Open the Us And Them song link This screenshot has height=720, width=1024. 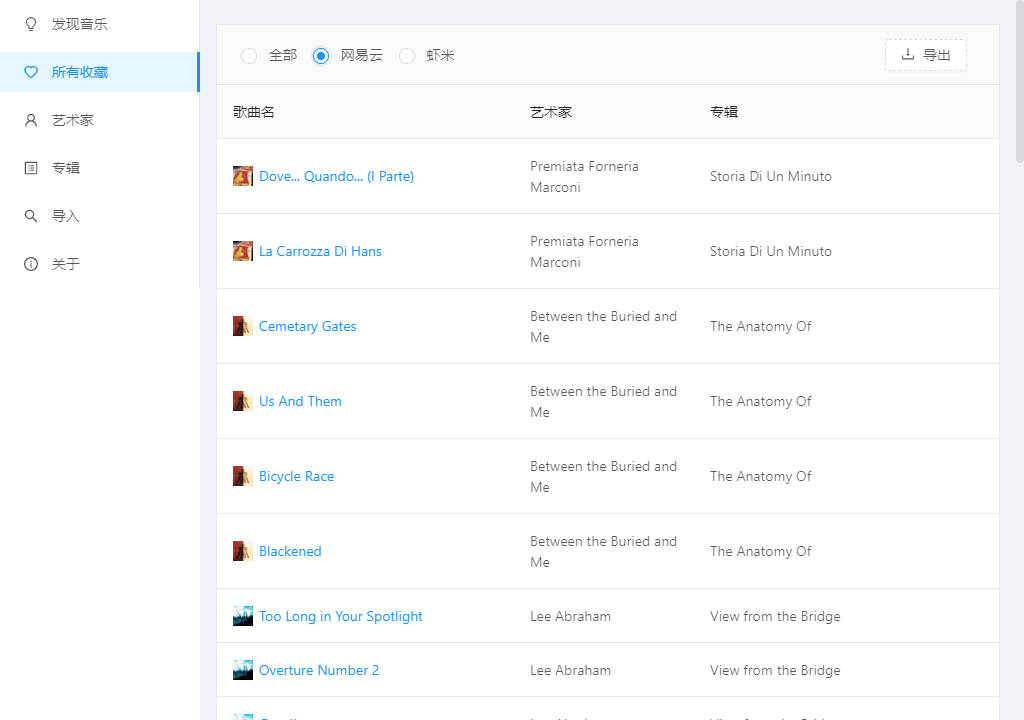click(300, 401)
